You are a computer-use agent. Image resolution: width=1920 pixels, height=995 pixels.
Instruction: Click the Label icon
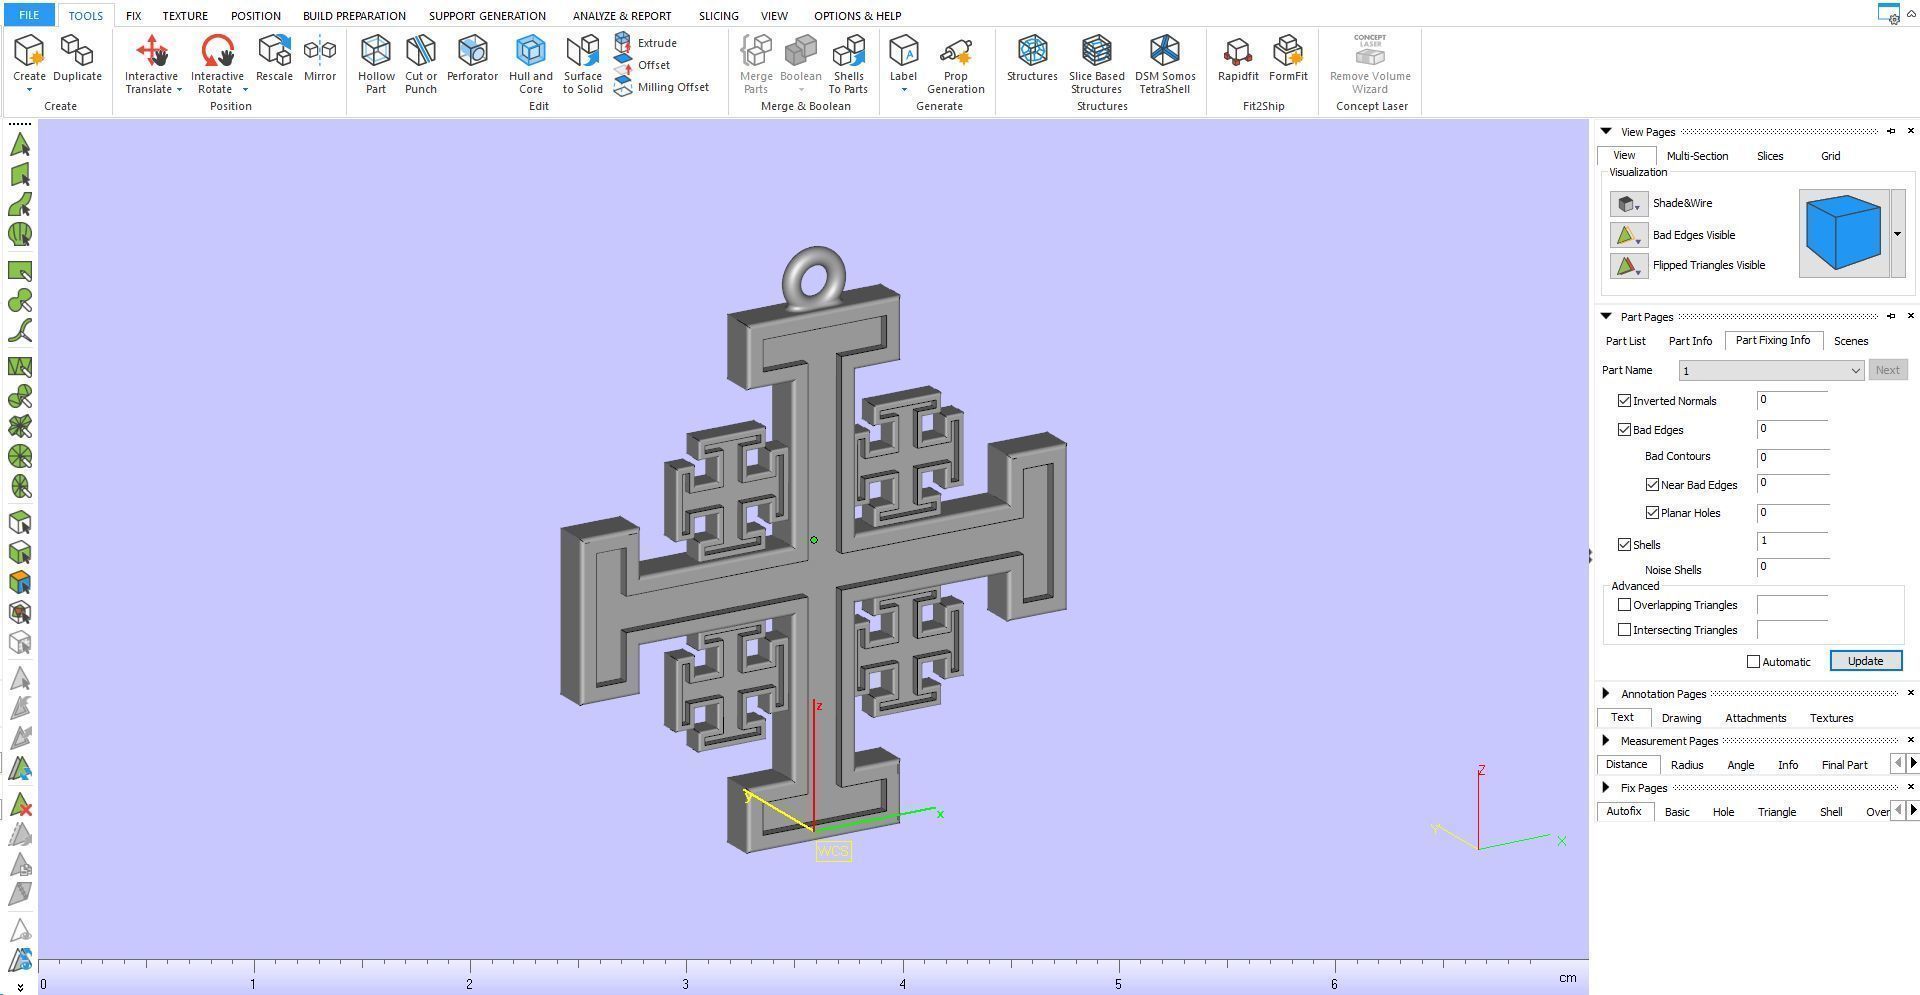pos(903,52)
